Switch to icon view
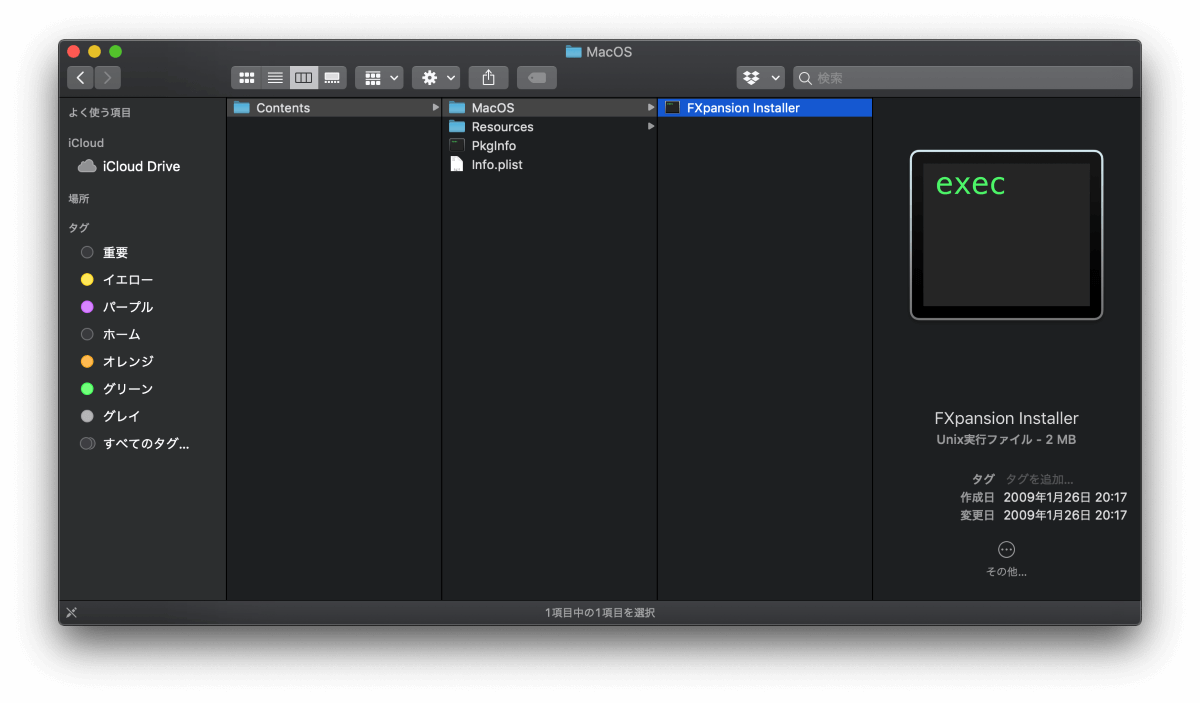 click(246, 77)
